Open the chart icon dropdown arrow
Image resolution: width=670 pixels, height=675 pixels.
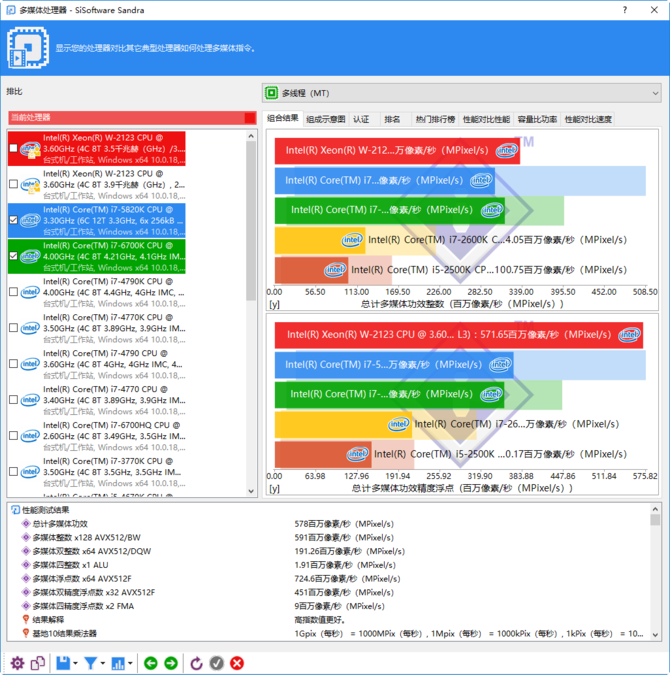(x=130, y=663)
